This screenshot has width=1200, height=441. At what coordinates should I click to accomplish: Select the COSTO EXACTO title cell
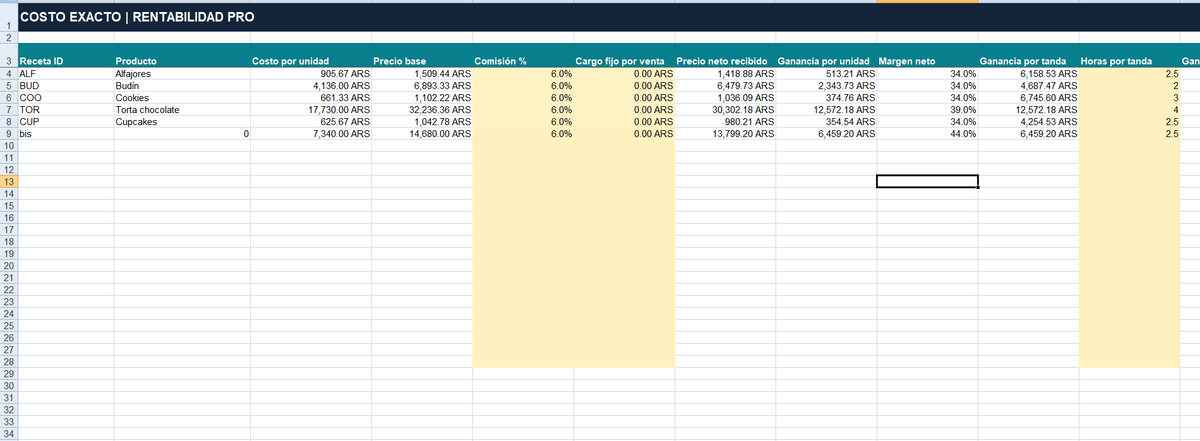pos(136,17)
